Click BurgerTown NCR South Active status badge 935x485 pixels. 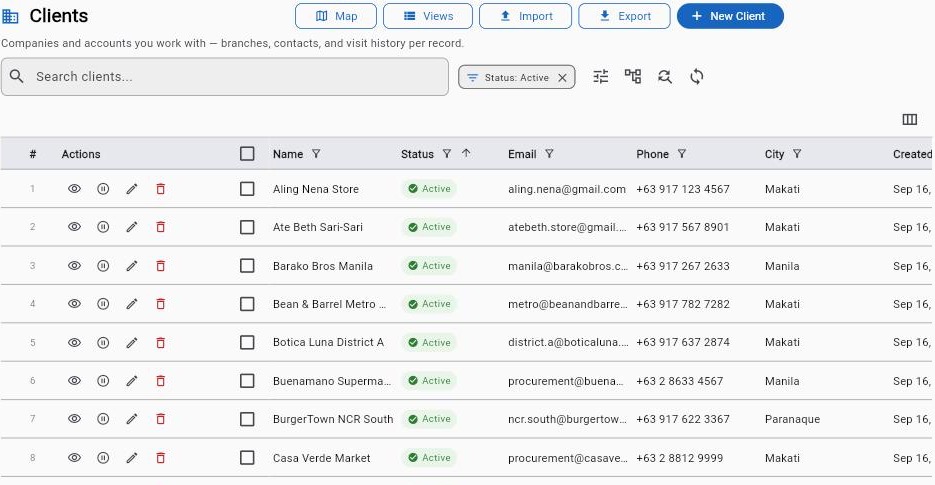click(429, 419)
